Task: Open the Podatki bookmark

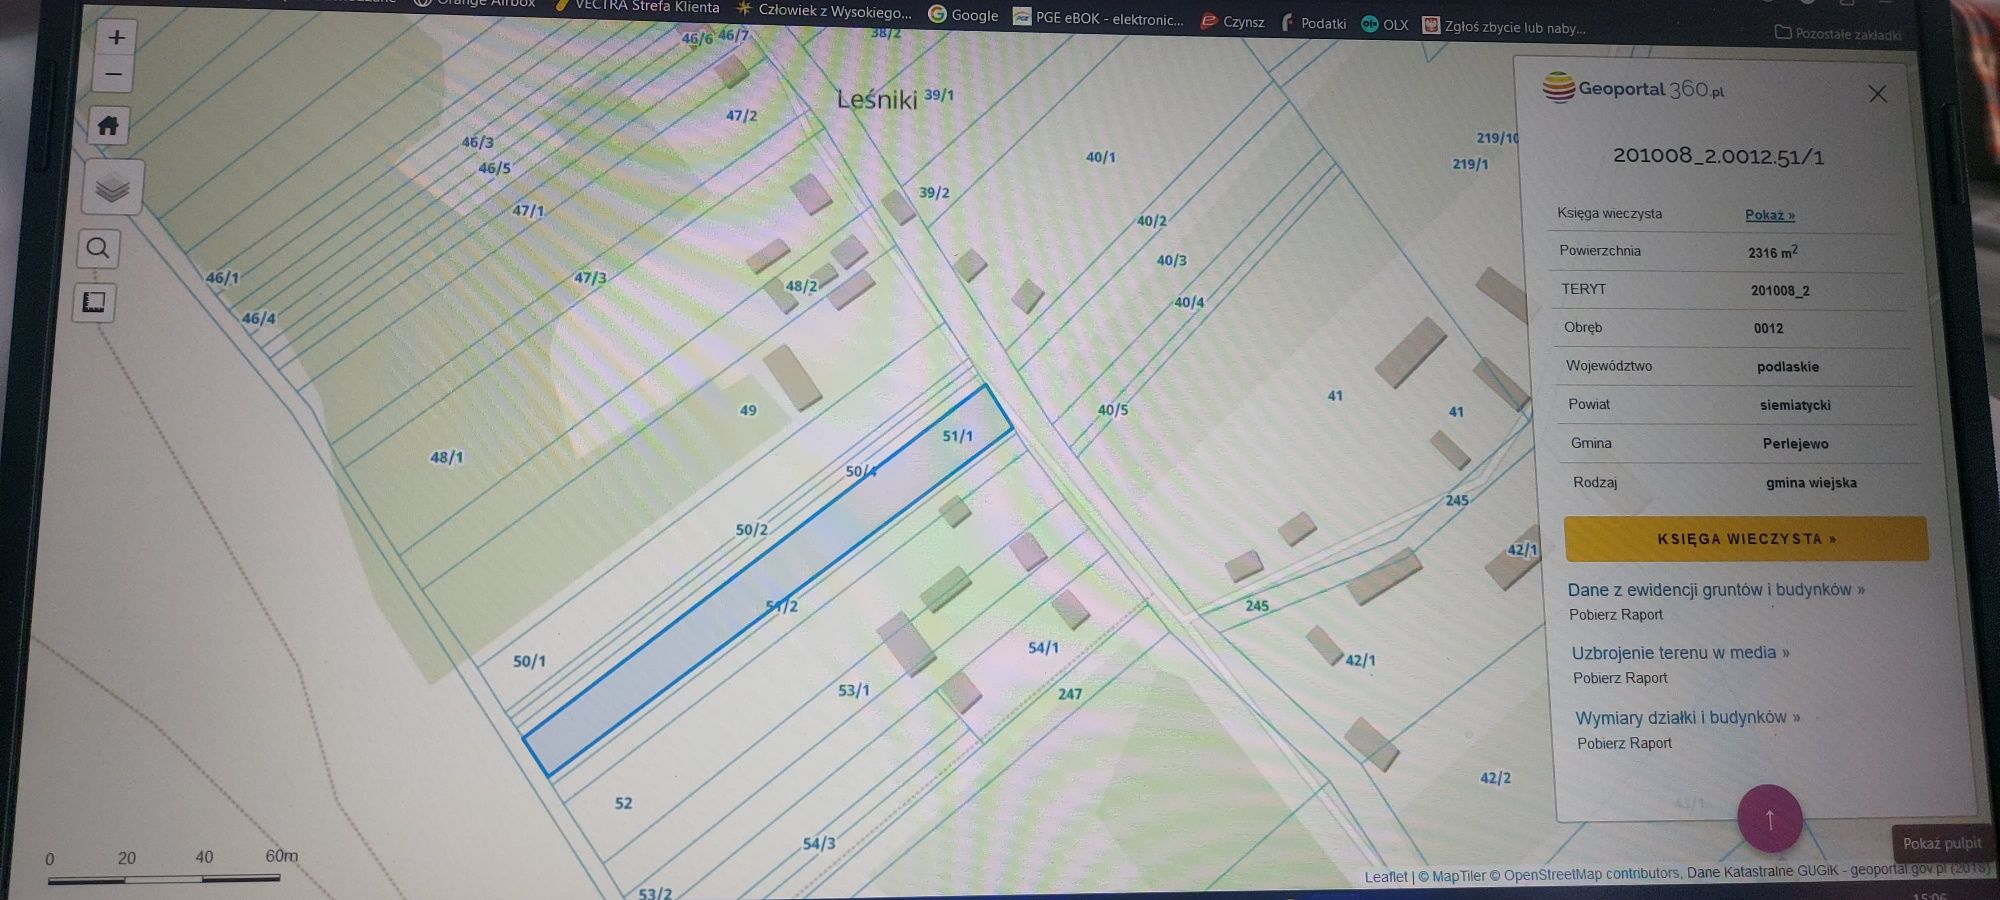Action: pos(1313,23)
